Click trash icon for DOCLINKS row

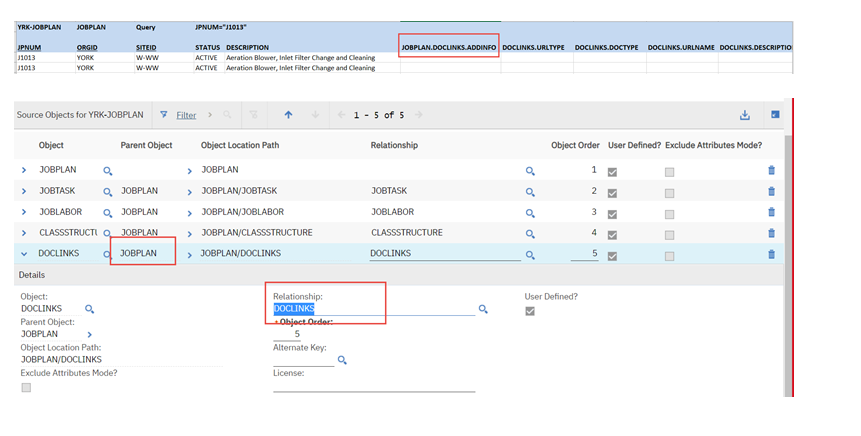pyautogui.click(x=771, y=254)
